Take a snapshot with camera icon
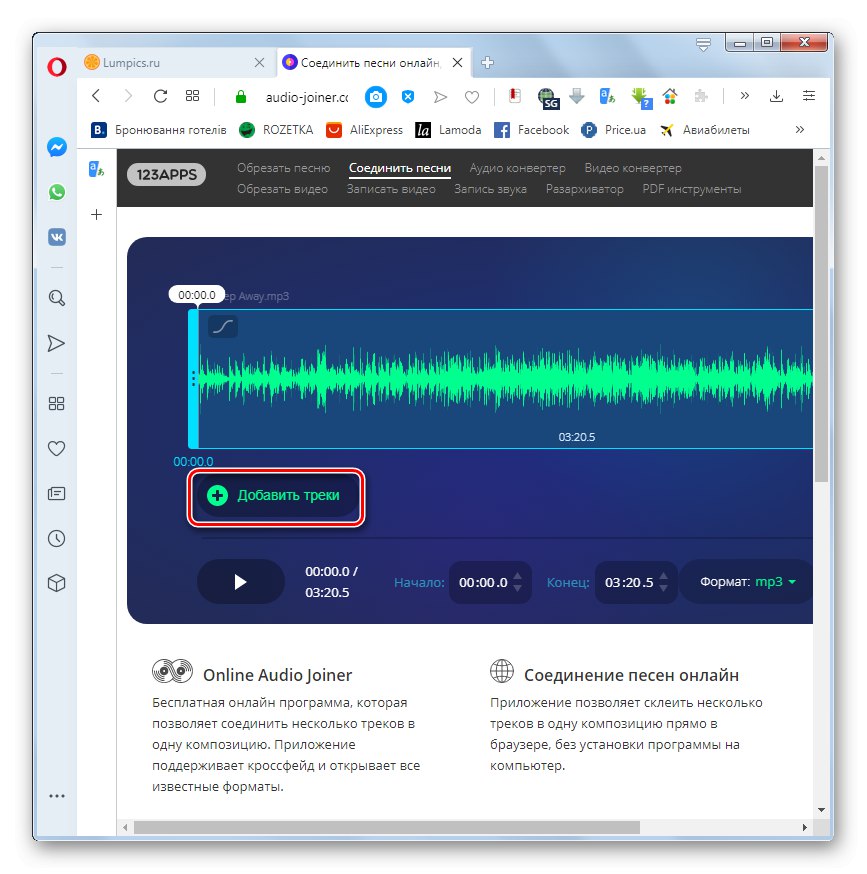 pyautogui.click(x=376, y=97)
